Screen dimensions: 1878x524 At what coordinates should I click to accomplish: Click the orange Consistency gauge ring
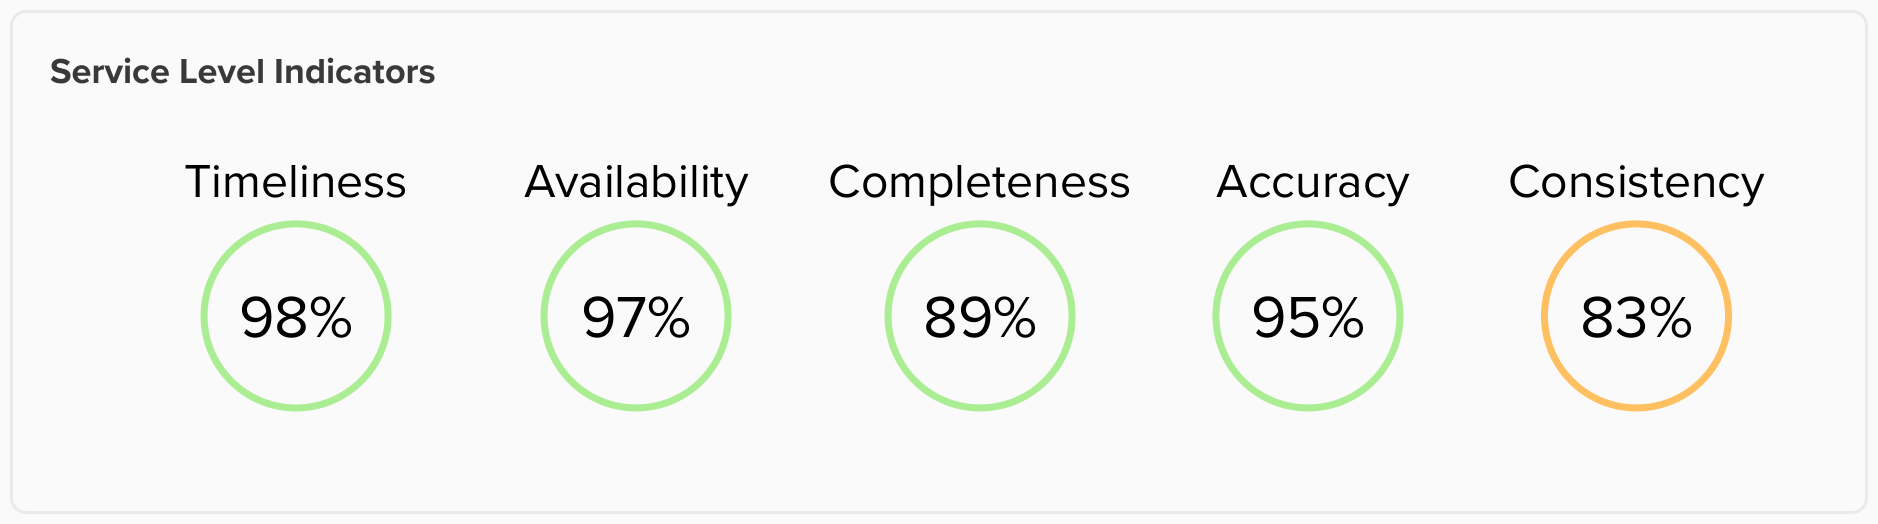pyautogui.click(x=1636, y=226)
